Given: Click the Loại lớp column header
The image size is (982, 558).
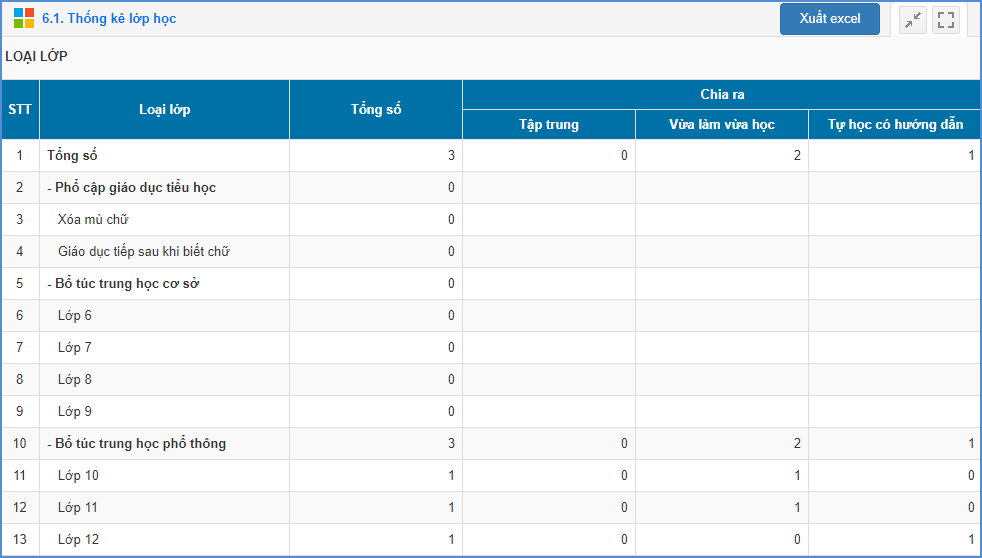Looking at the screenshot, I should [164, 109].
